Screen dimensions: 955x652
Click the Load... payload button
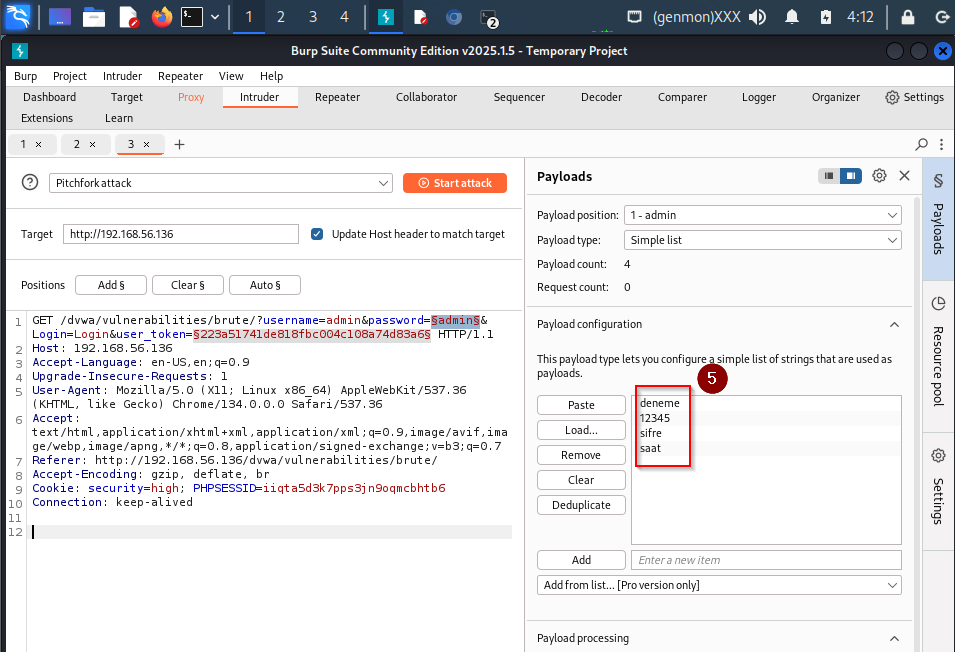(x=581, y=430)
